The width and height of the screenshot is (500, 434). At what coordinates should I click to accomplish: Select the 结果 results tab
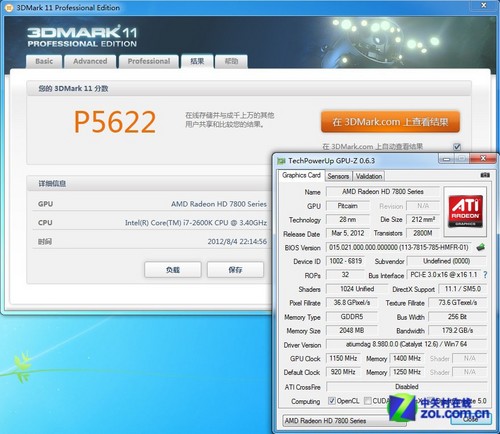pos(197,61)
